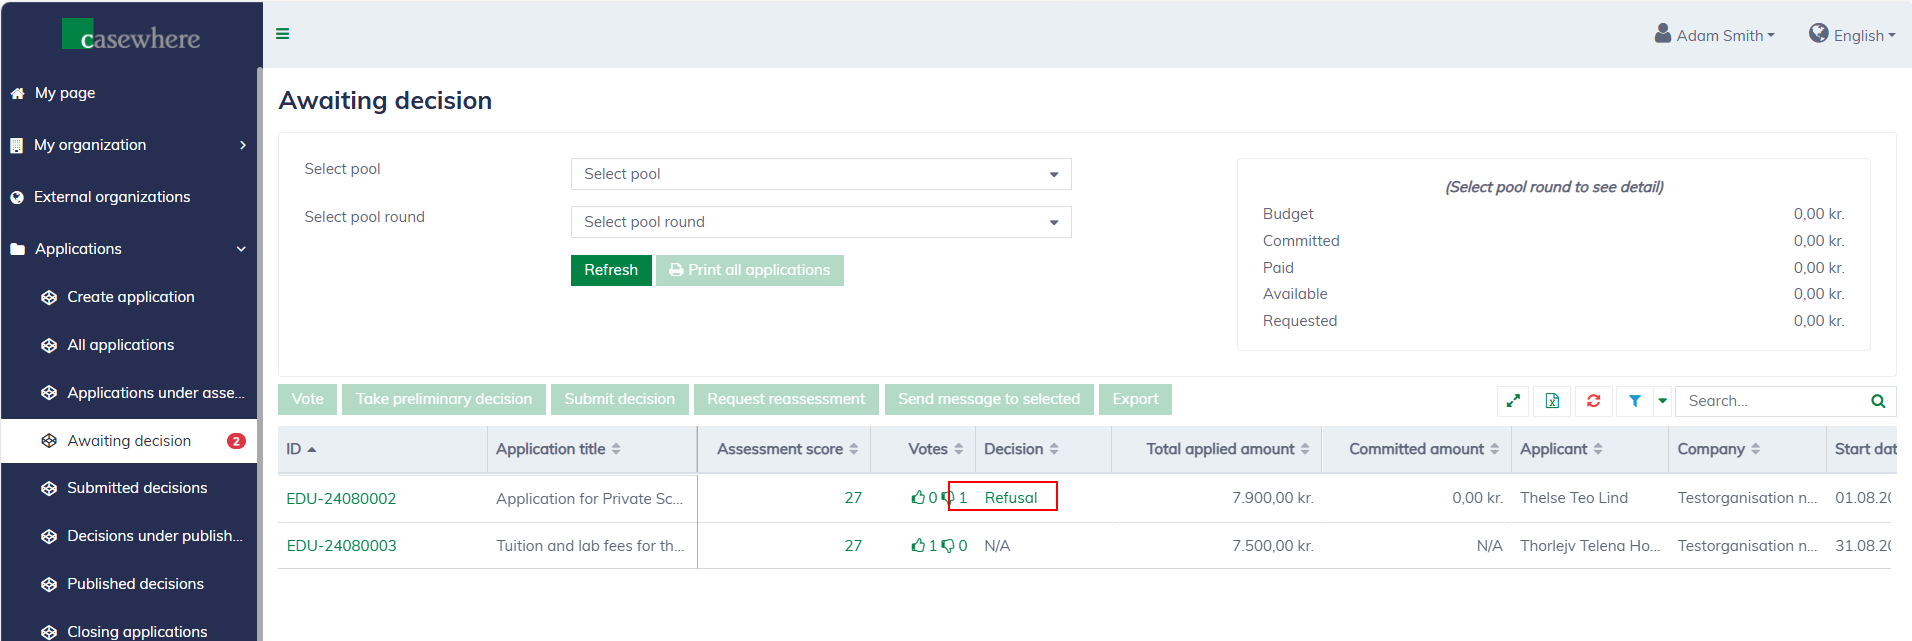The image size is (1912, 641).
Task: Click into the Search text field
Action: click(1770, 401)
